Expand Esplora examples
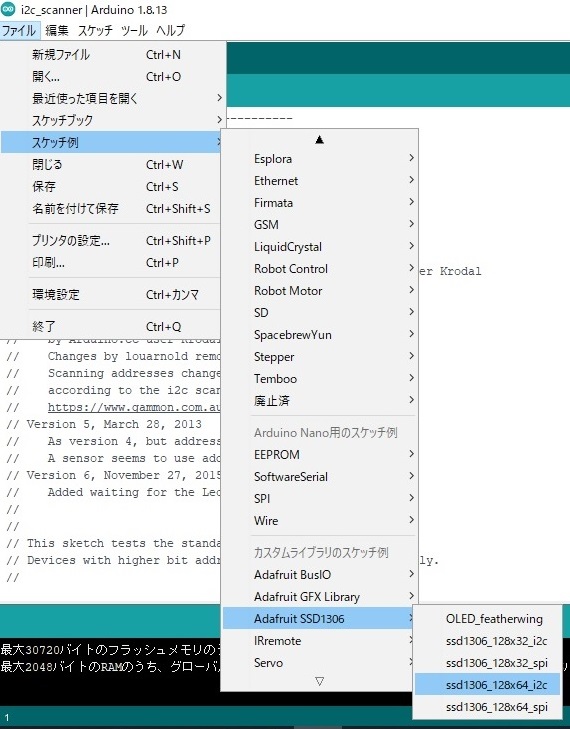570x729 pixels. click(x=319, y=159)
